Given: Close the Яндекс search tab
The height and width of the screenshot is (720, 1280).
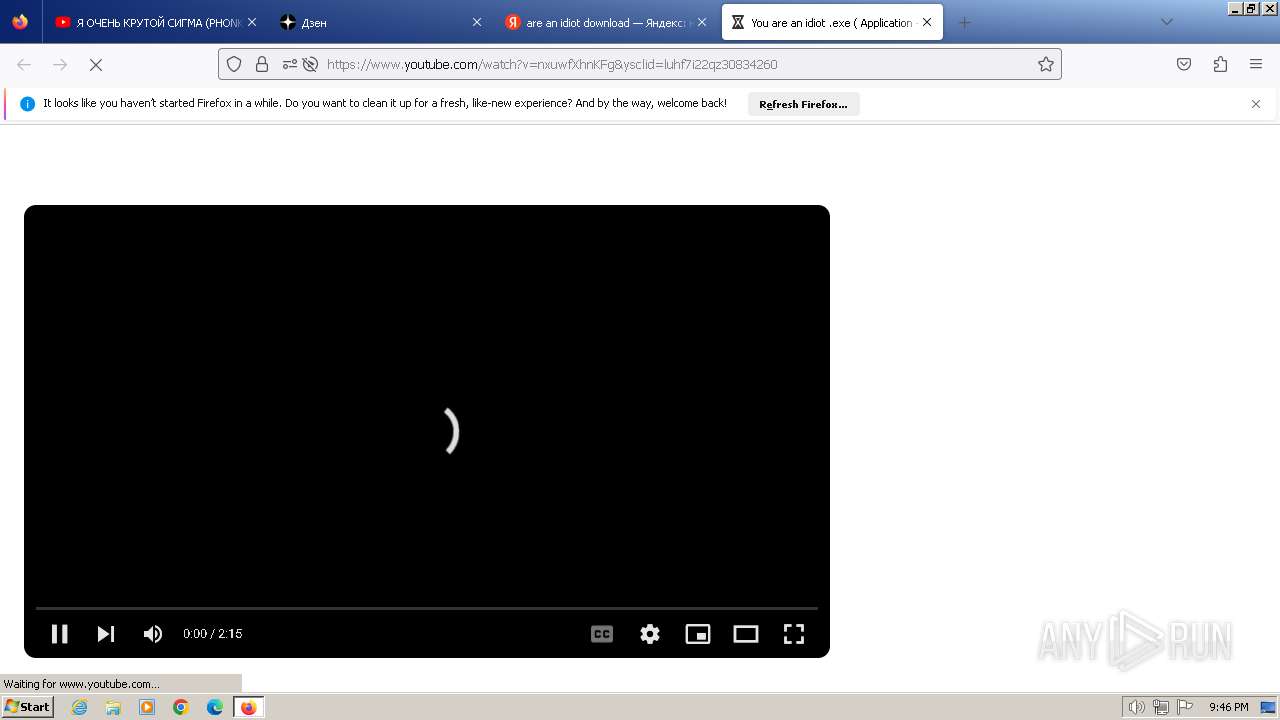Looking at the screenshot, I should 702,22.
